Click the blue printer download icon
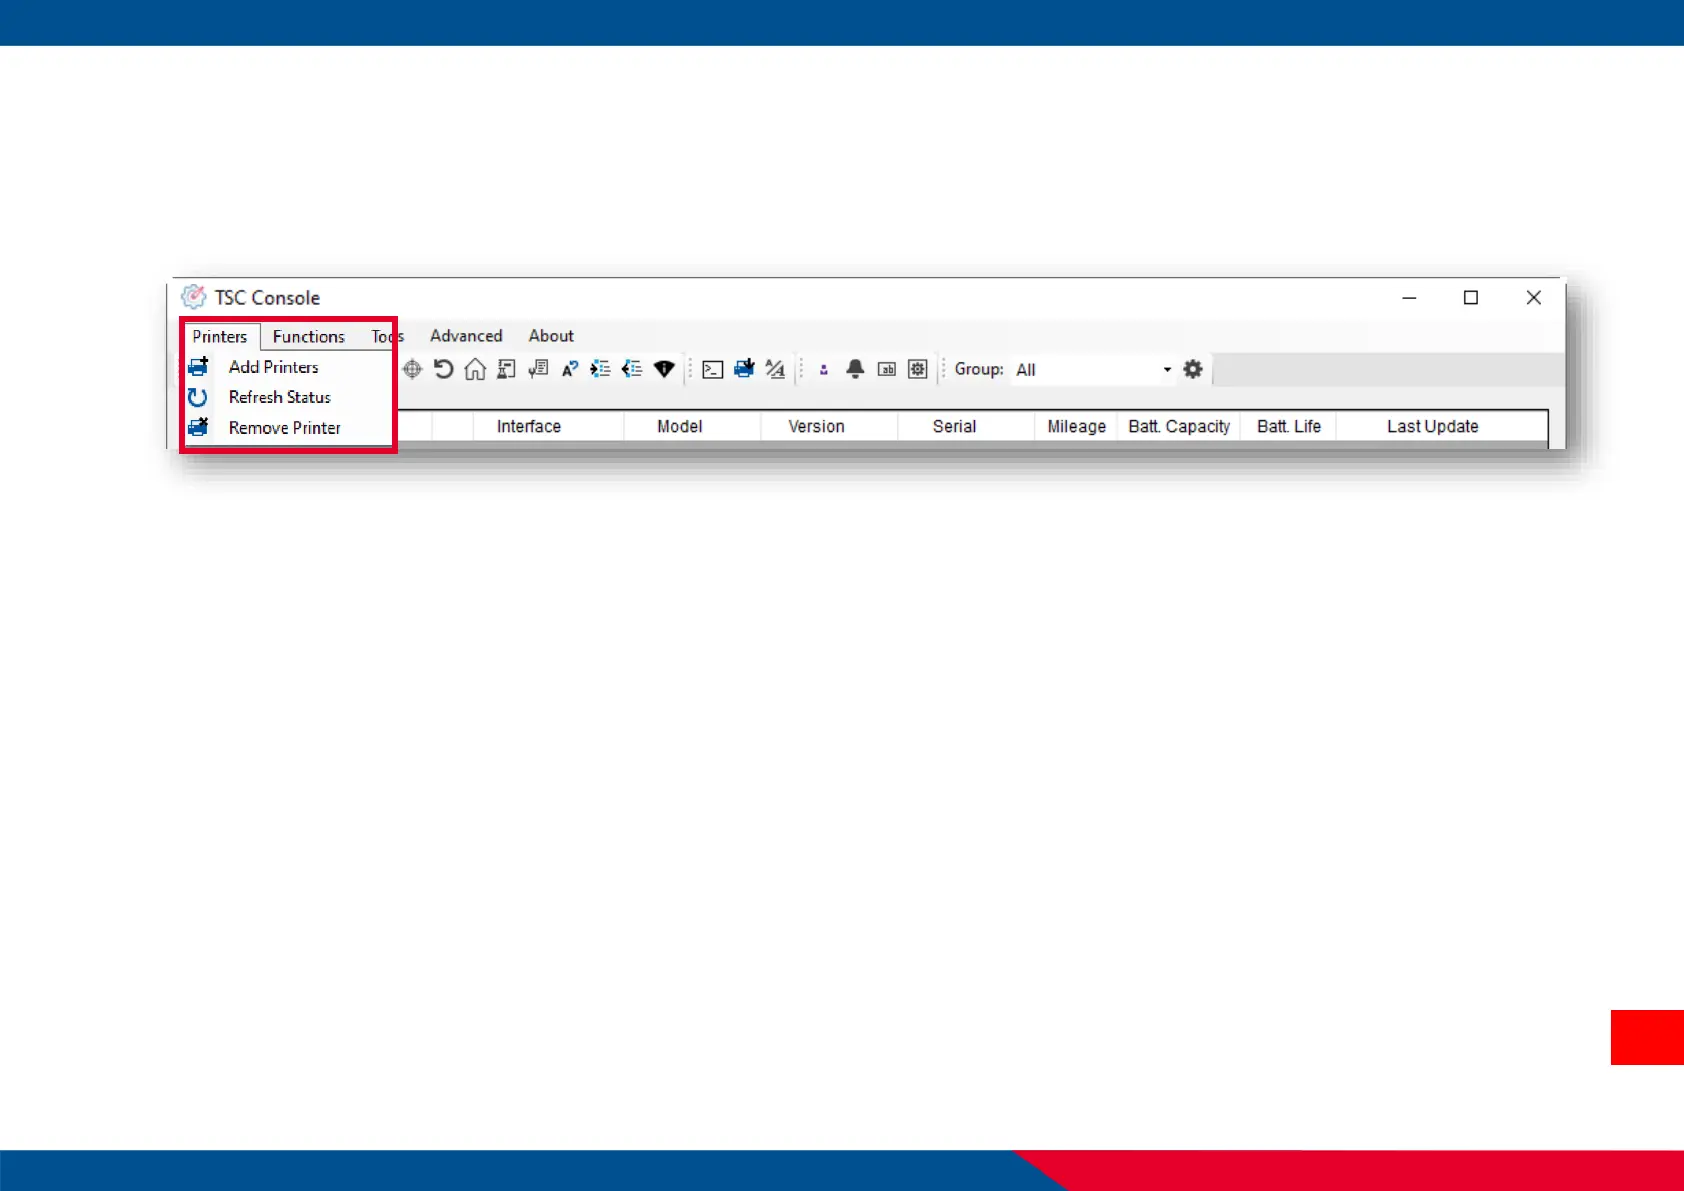 point(744,369)
